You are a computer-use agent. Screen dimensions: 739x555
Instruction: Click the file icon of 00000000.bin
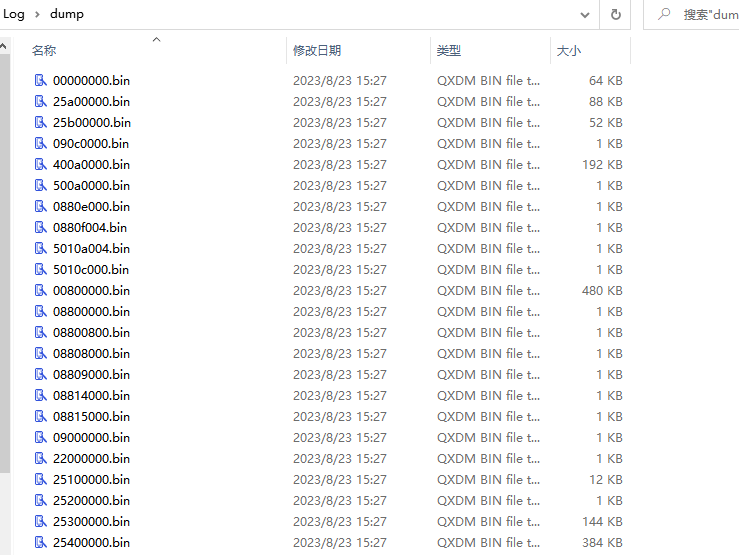tap(41, 81)
